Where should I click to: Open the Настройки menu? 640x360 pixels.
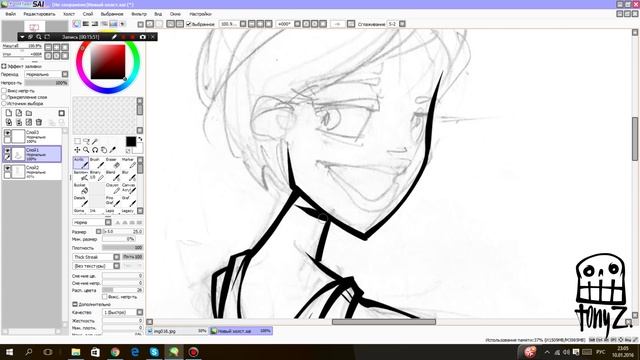pos(200,14)
